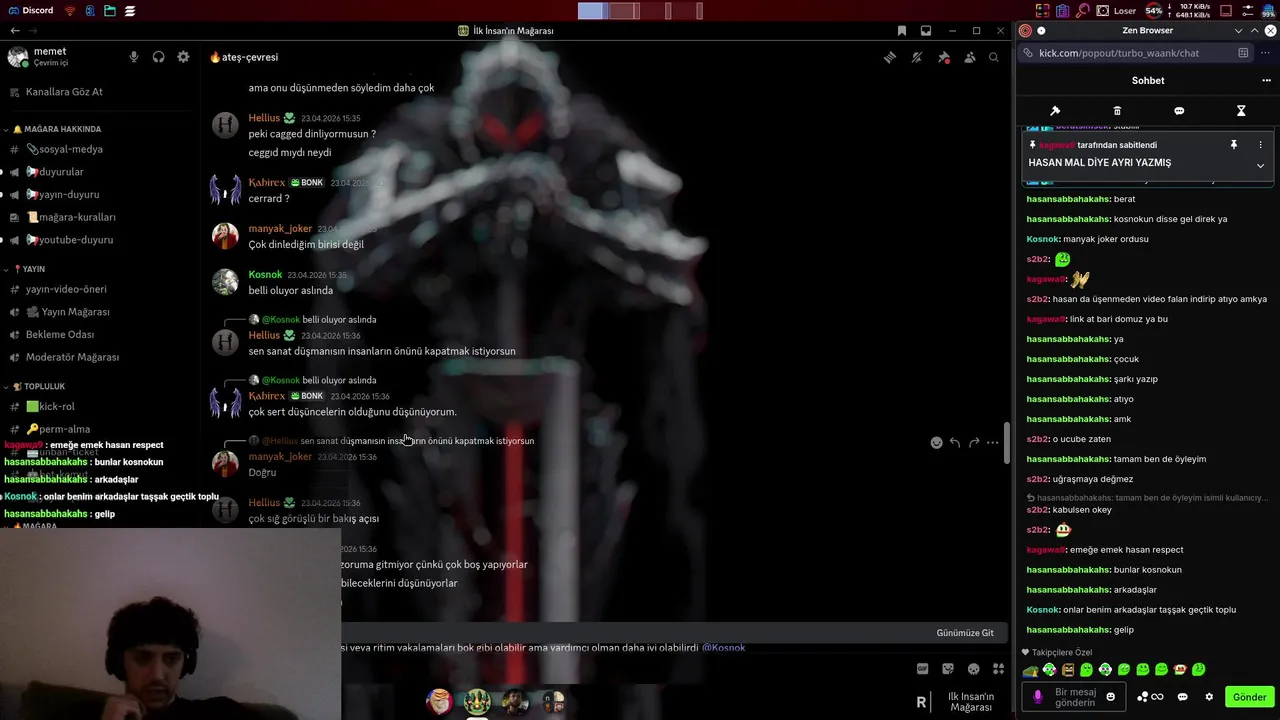Click the purple microphone icon in Kick input
The image size is (1280, 720).
[1037, 697]
